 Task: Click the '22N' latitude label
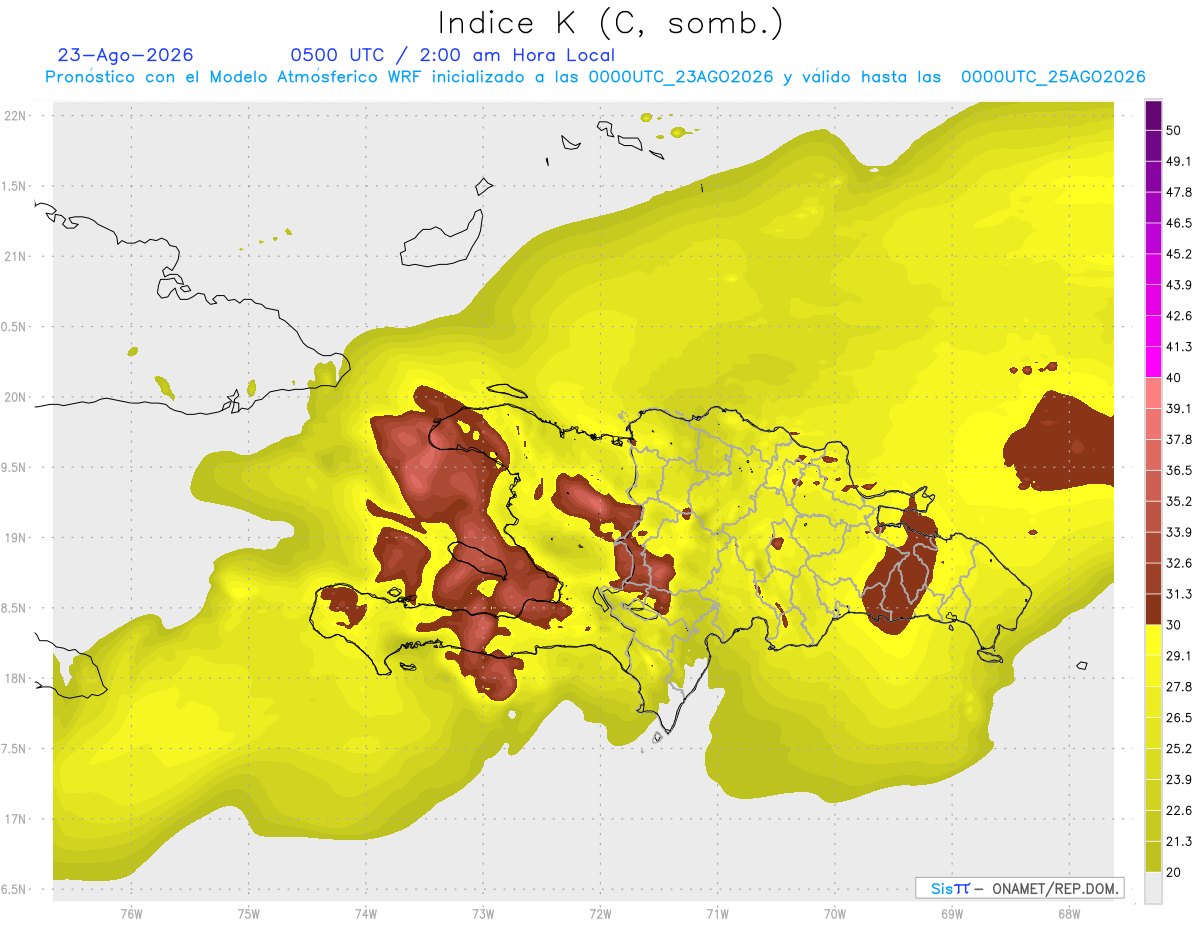pyautogui.click(x=15, y=116)
